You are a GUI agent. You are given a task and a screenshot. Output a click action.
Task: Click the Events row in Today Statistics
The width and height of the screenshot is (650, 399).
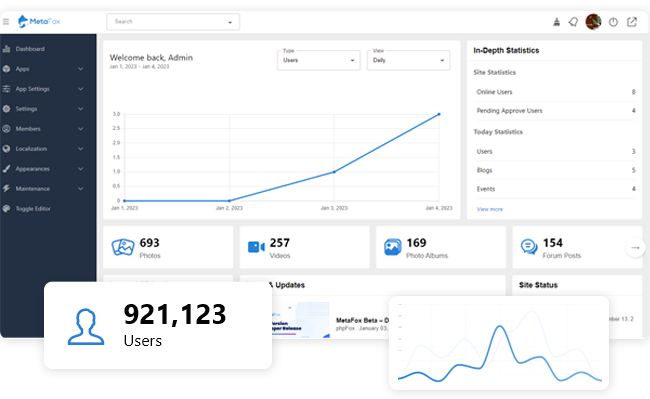click(x=555, y=189)
